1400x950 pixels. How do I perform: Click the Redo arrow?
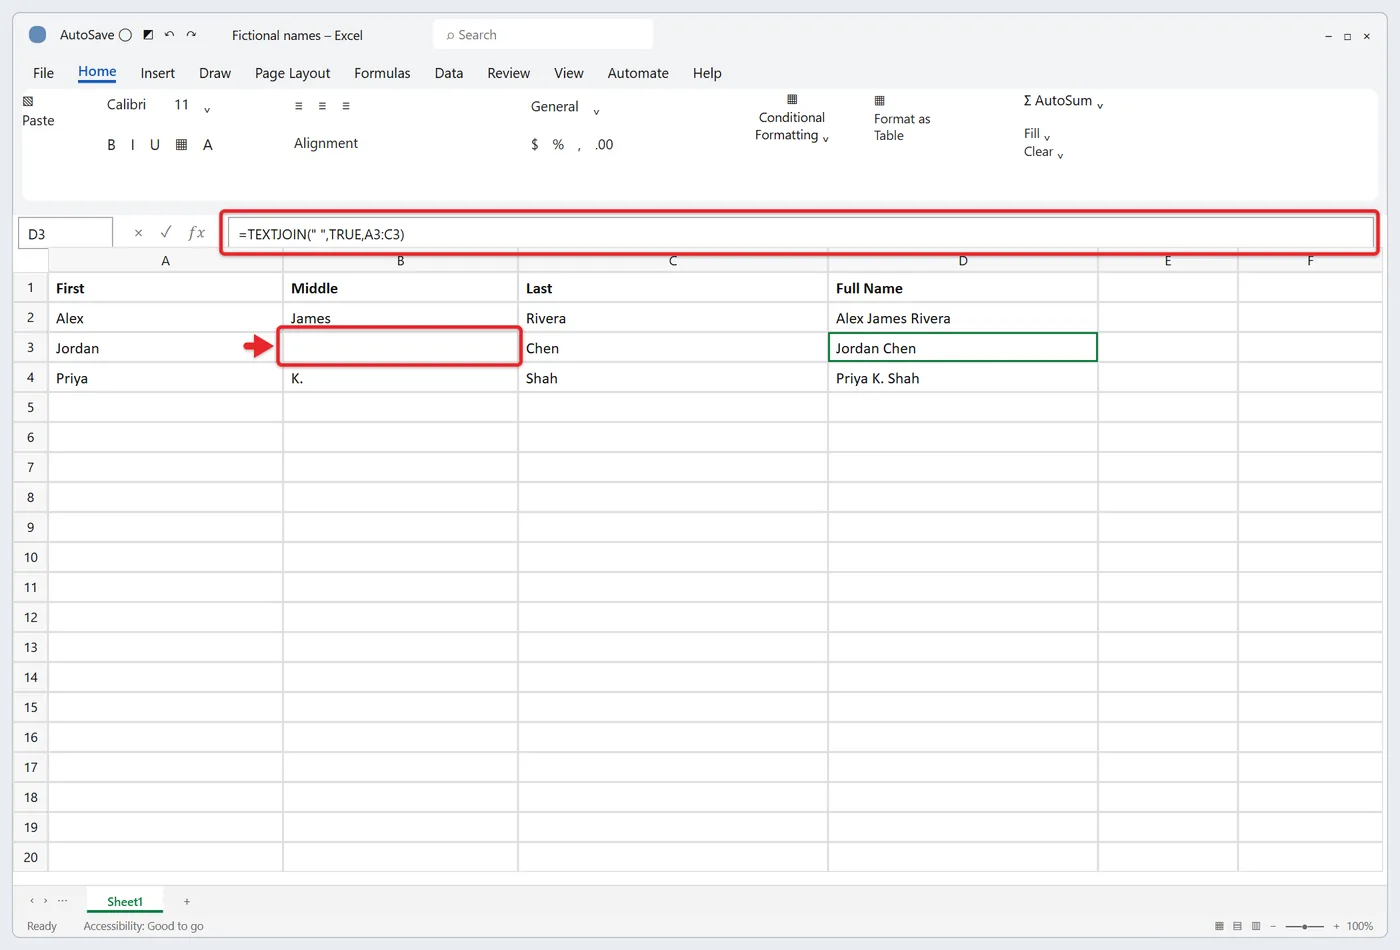[191, 35]
